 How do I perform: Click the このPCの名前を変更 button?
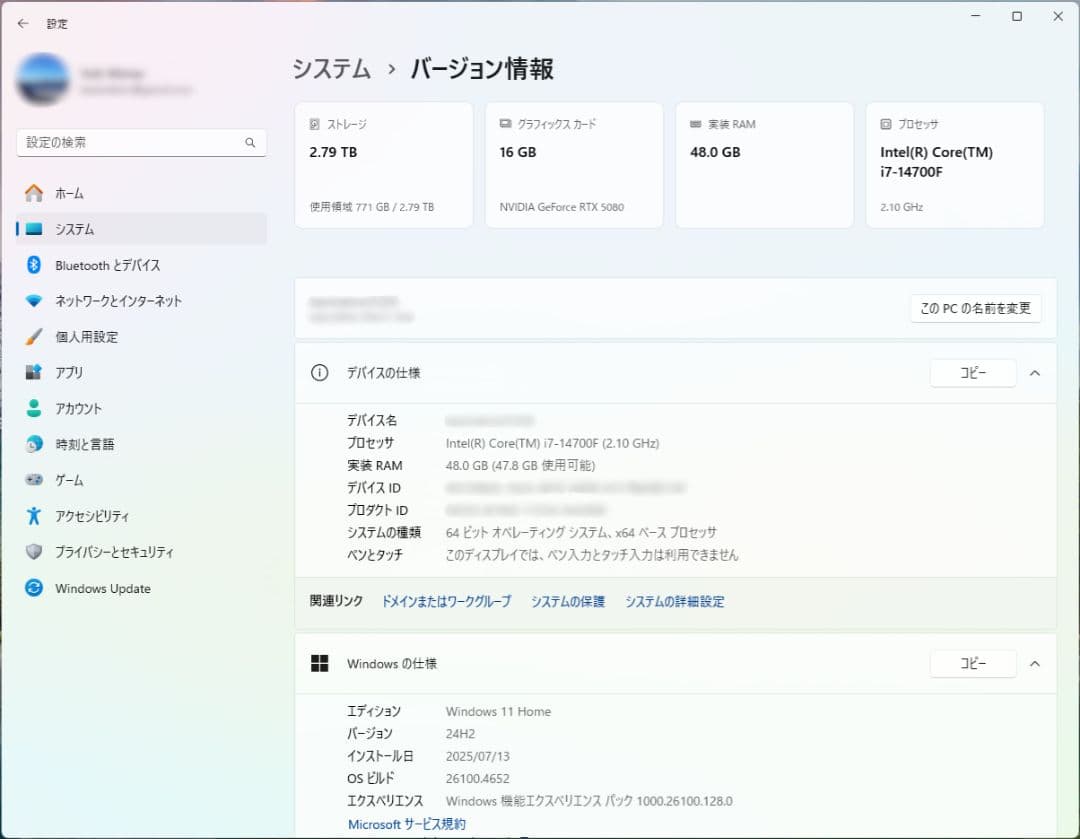[975, 309]
